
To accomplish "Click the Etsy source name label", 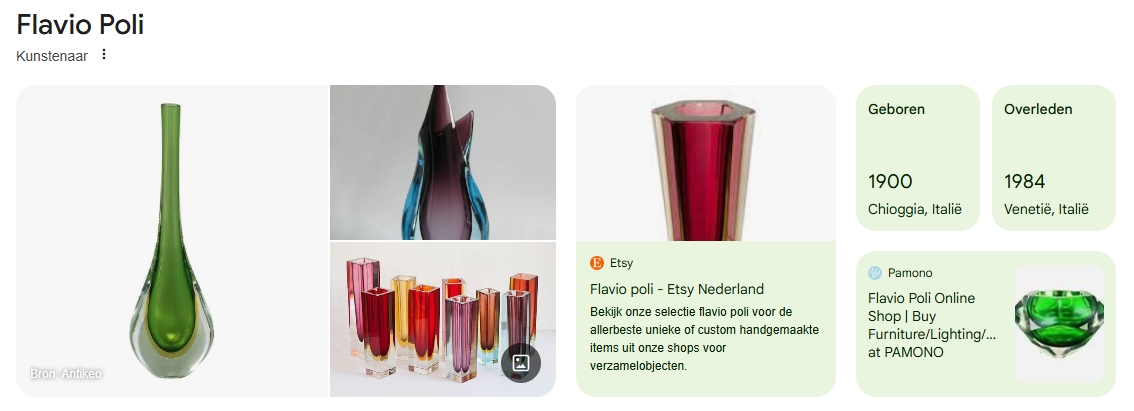I will click(621, 263).
